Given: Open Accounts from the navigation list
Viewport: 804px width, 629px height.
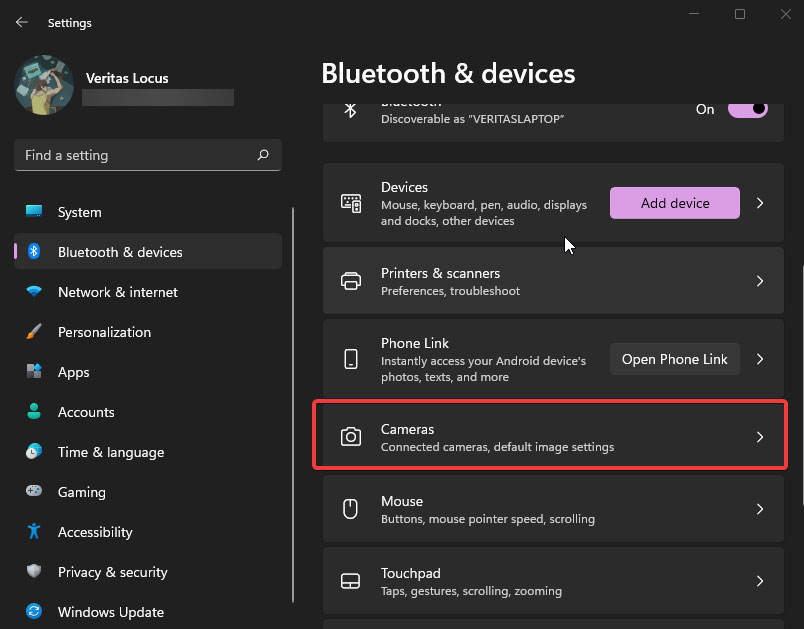Looking at the screenshot, I should coord(86,412).
